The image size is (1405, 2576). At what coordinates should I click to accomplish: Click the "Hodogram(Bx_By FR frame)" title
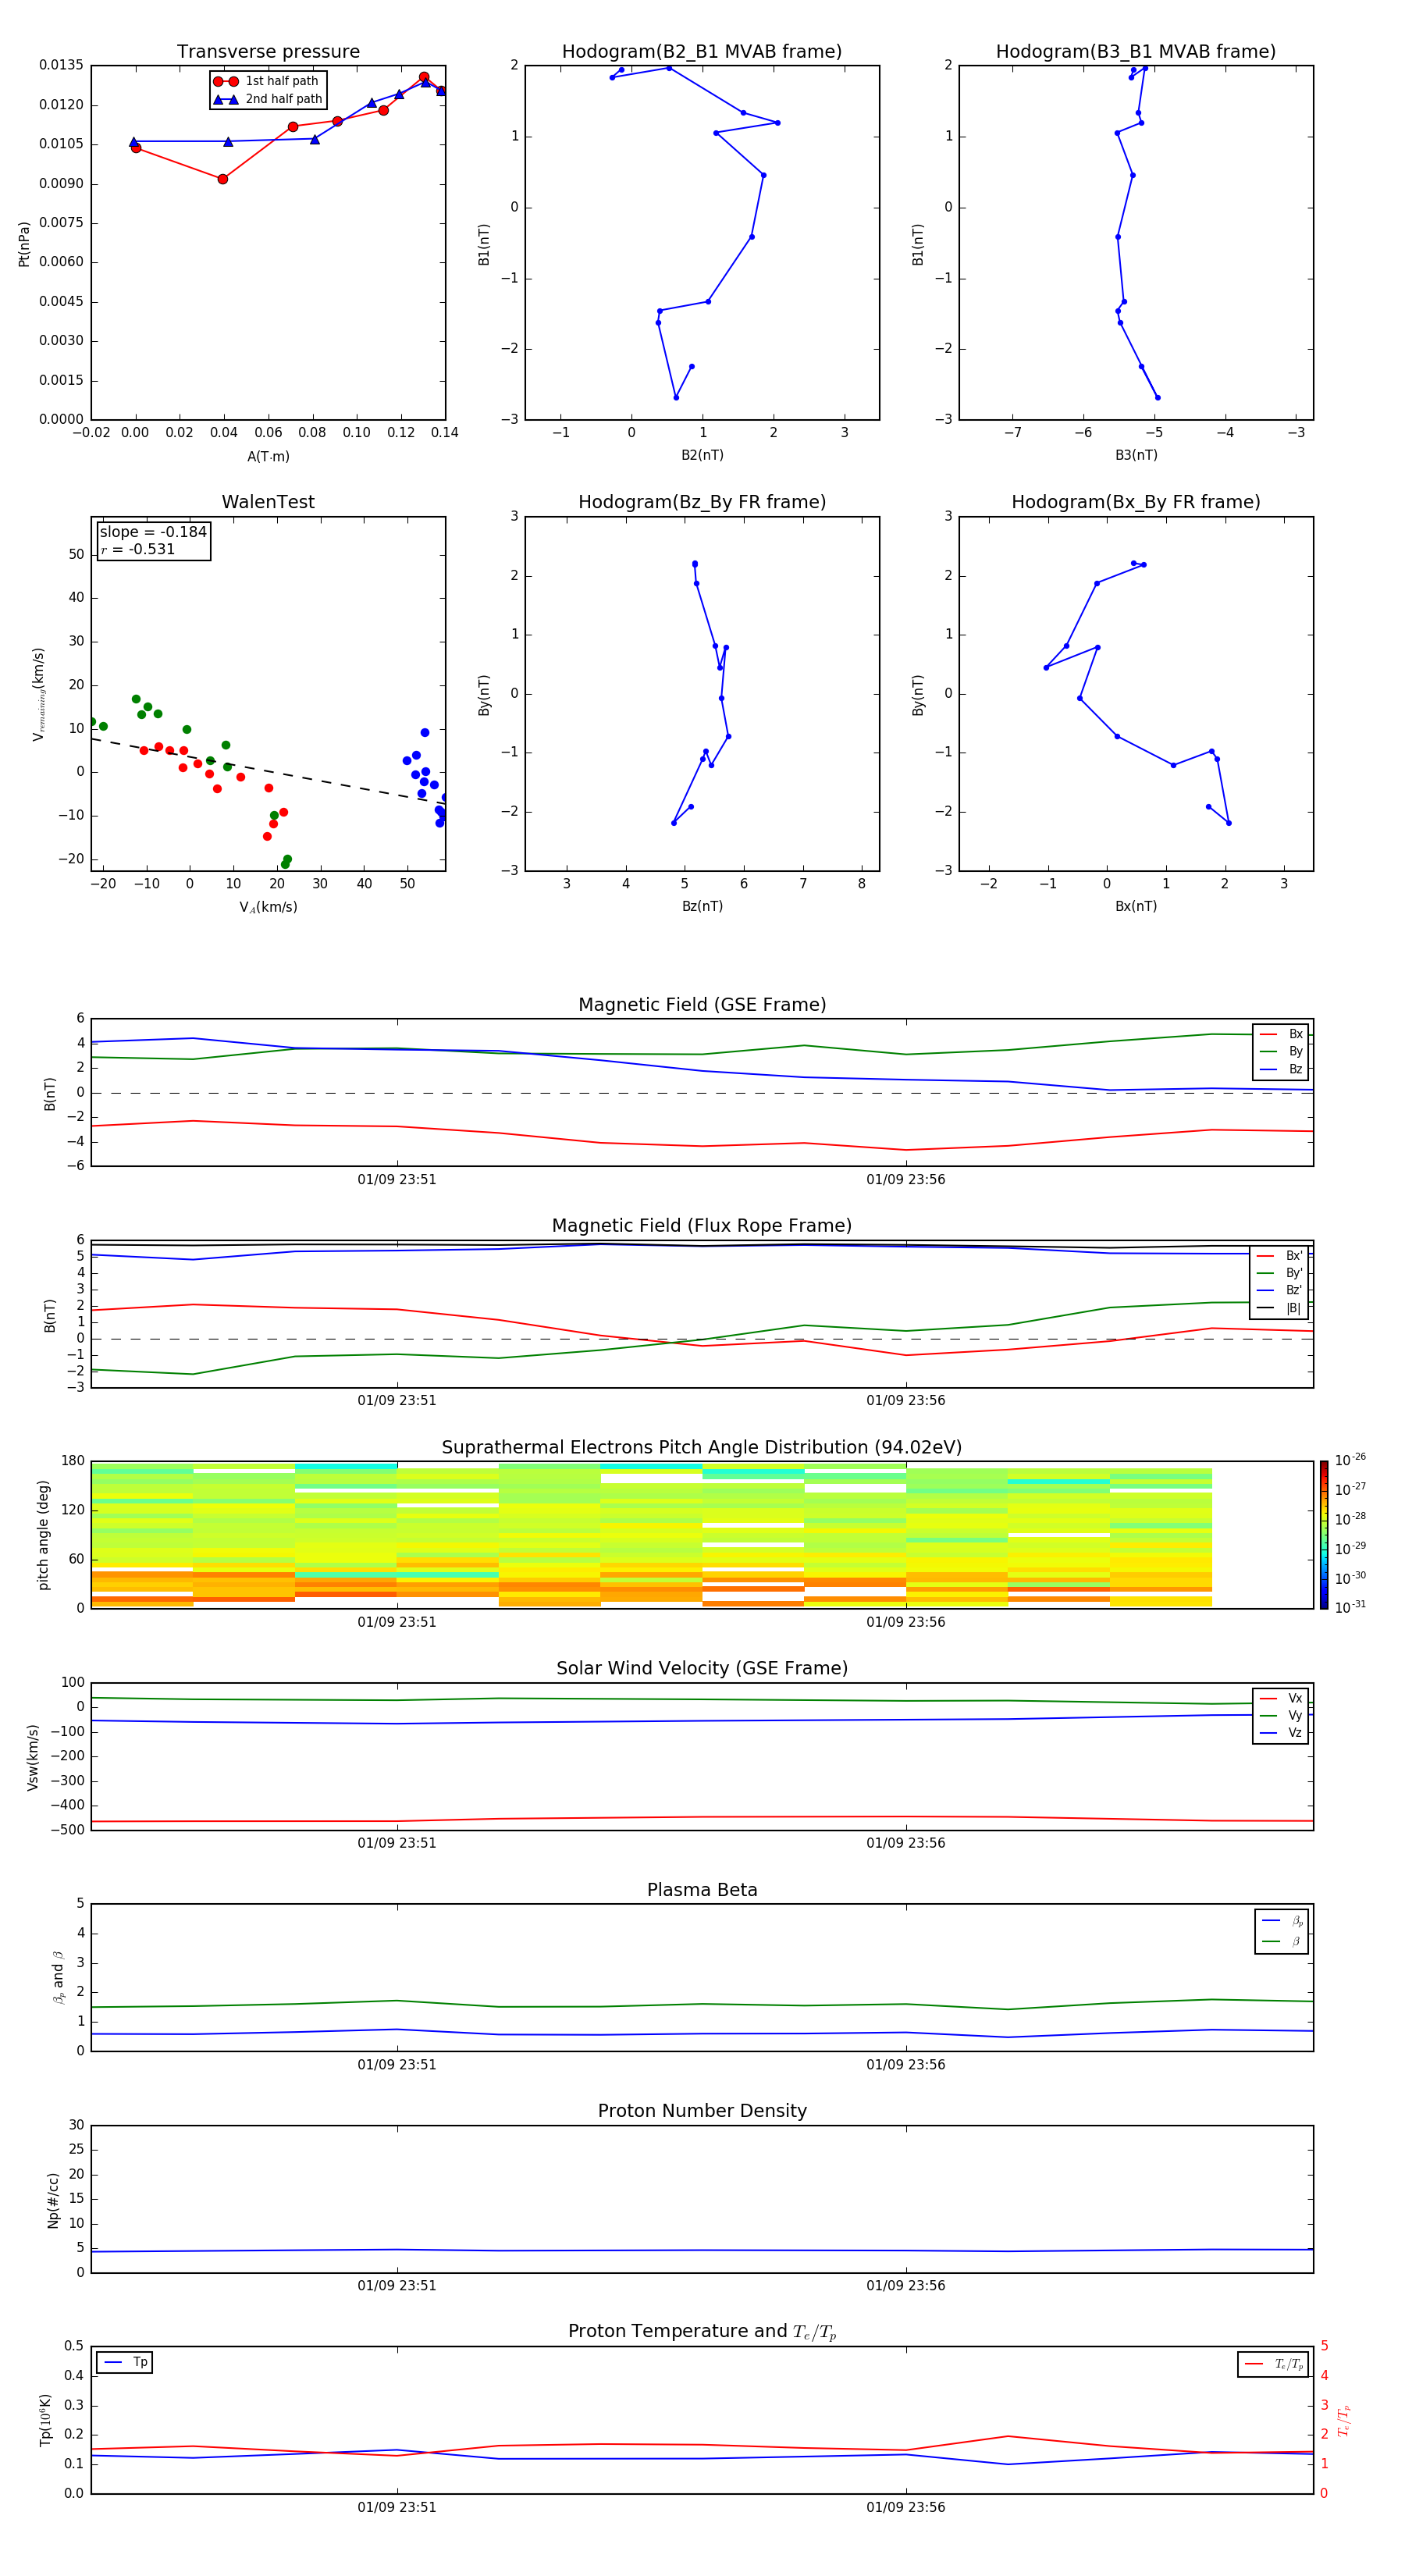(x=1136, y=502)
